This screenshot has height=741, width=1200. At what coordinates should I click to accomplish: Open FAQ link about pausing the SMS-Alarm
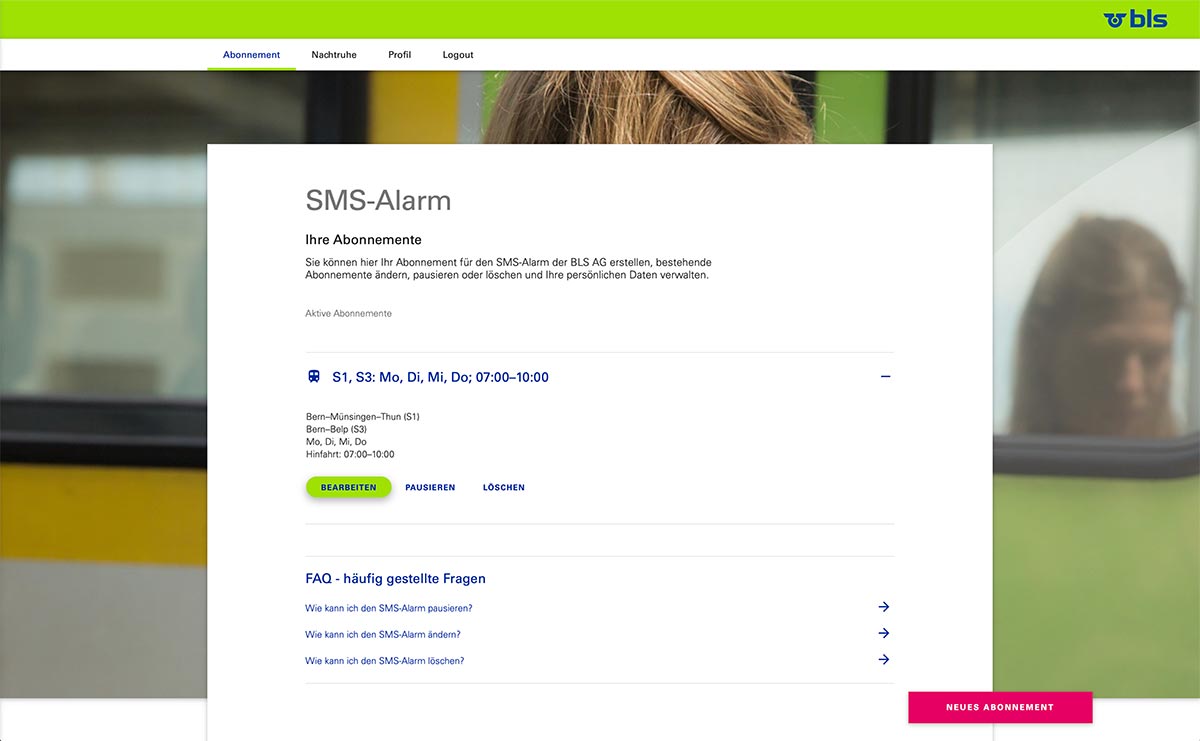388,608
